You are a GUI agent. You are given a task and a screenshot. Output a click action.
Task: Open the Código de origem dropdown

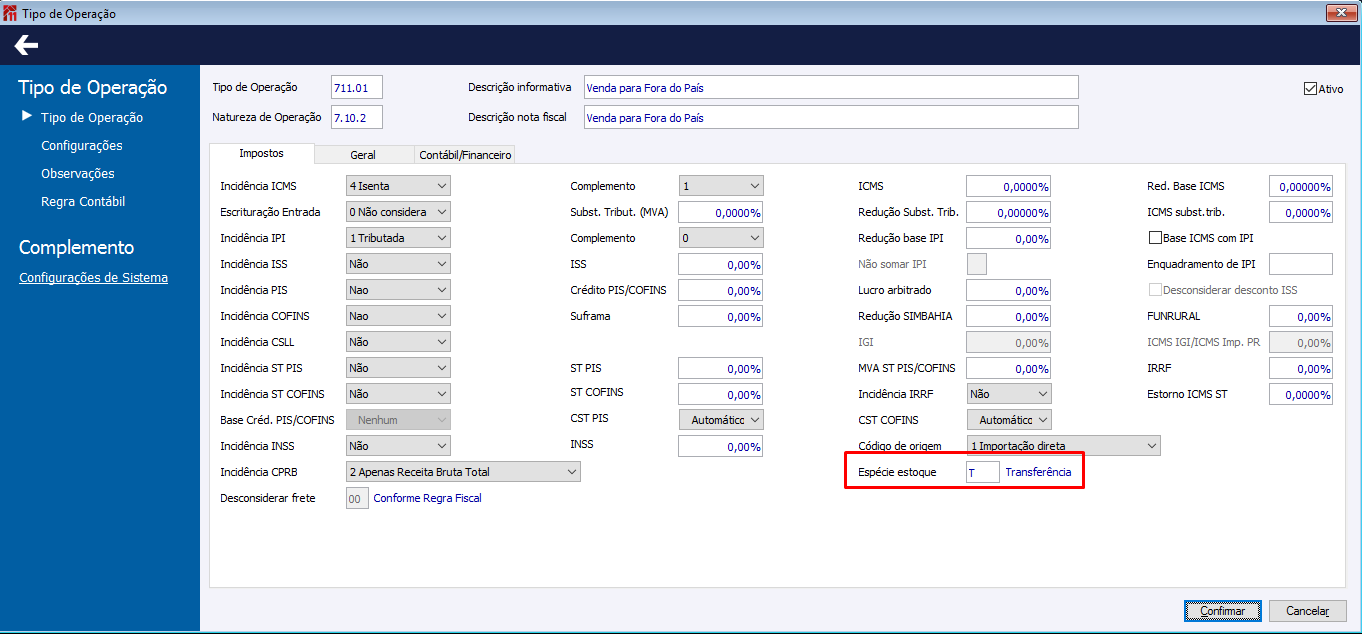coord(1064,446)
